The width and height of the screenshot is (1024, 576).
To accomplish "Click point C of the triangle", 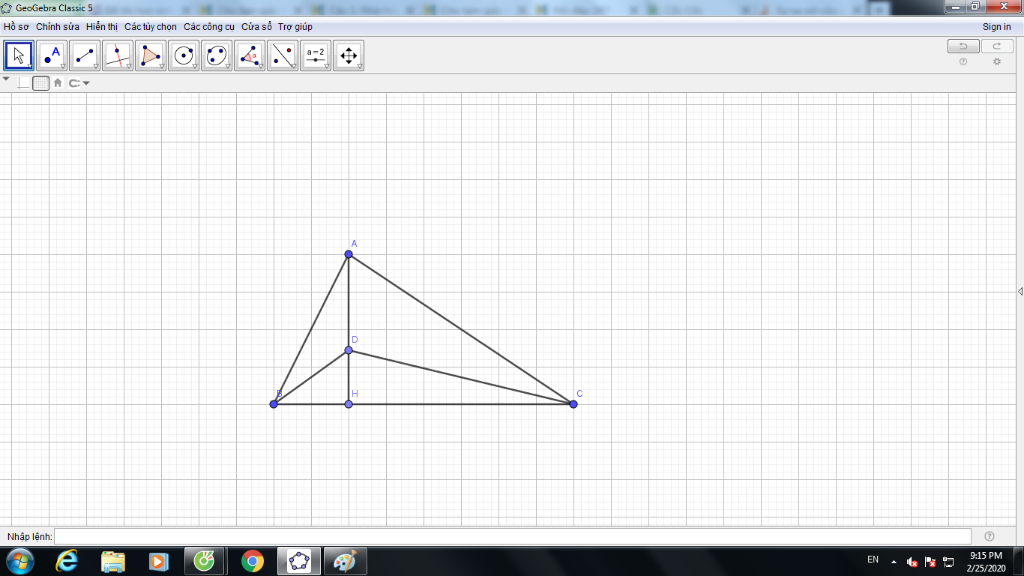I will (x=573, y=404).
